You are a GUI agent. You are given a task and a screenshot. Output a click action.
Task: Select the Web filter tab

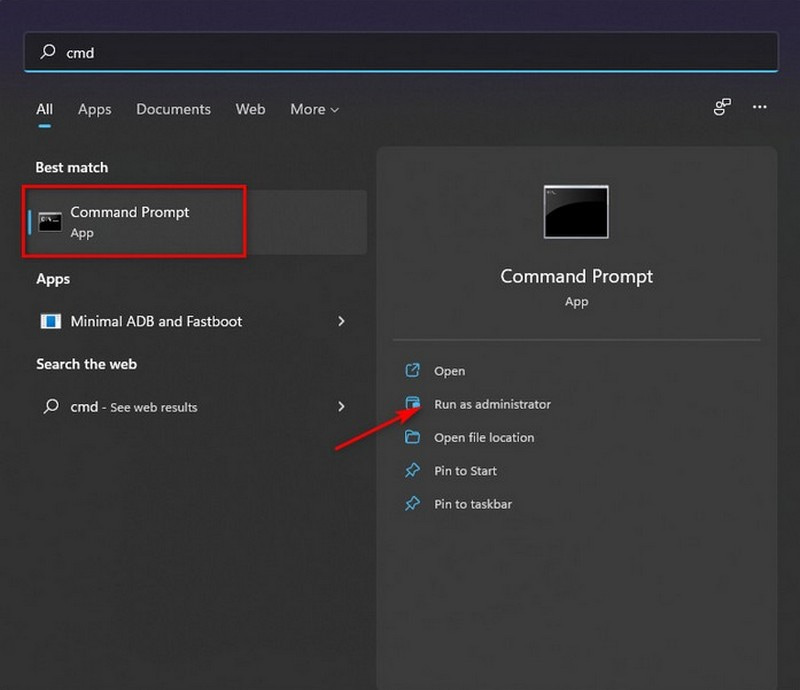250,109
